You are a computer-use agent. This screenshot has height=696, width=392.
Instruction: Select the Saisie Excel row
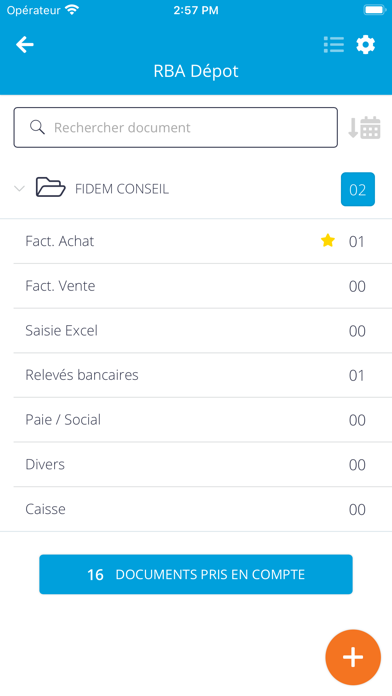196,331
